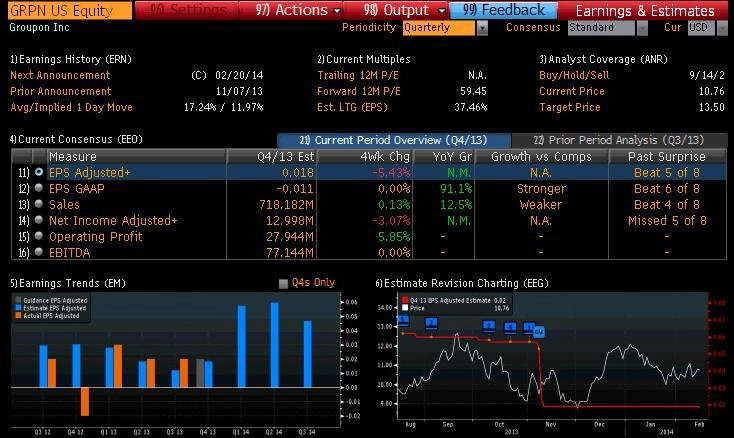Image resolution: width=734 pixels, height=438 pixels.
Task: Click the -5.43% 4Wk change value
Action: tap(391, 173)
